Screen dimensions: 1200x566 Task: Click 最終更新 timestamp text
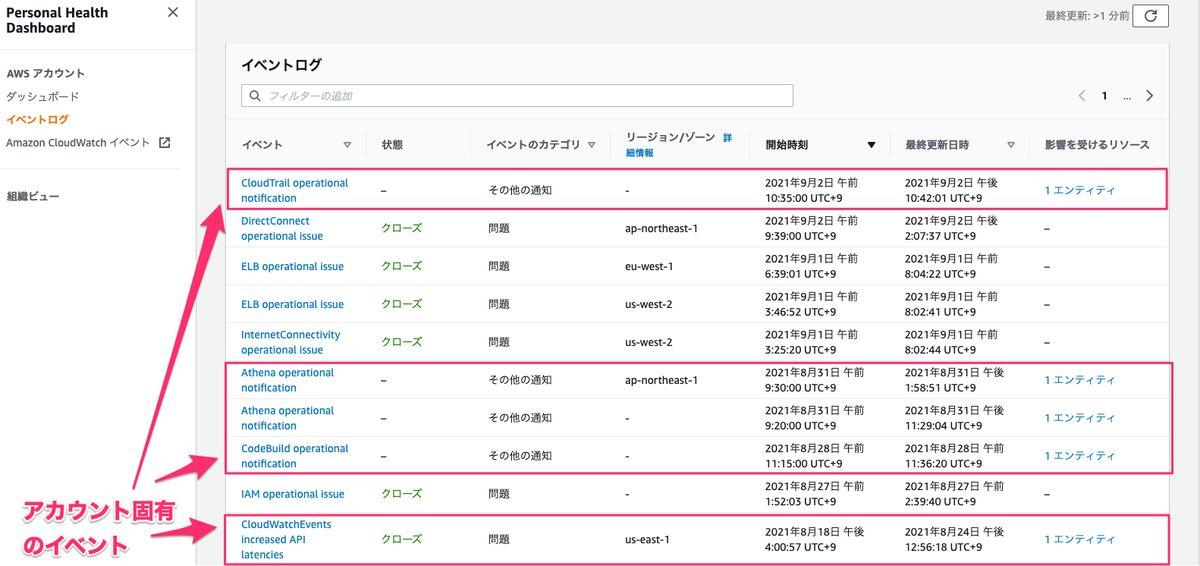click(x=1086, y=15)
